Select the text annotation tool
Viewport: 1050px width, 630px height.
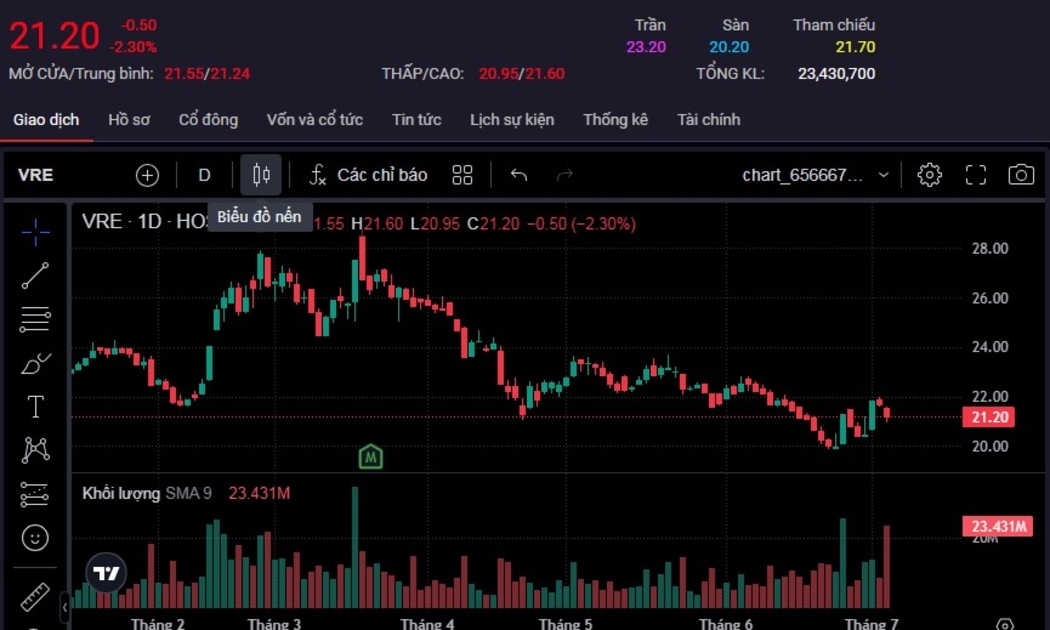click(x=35, y=407)
